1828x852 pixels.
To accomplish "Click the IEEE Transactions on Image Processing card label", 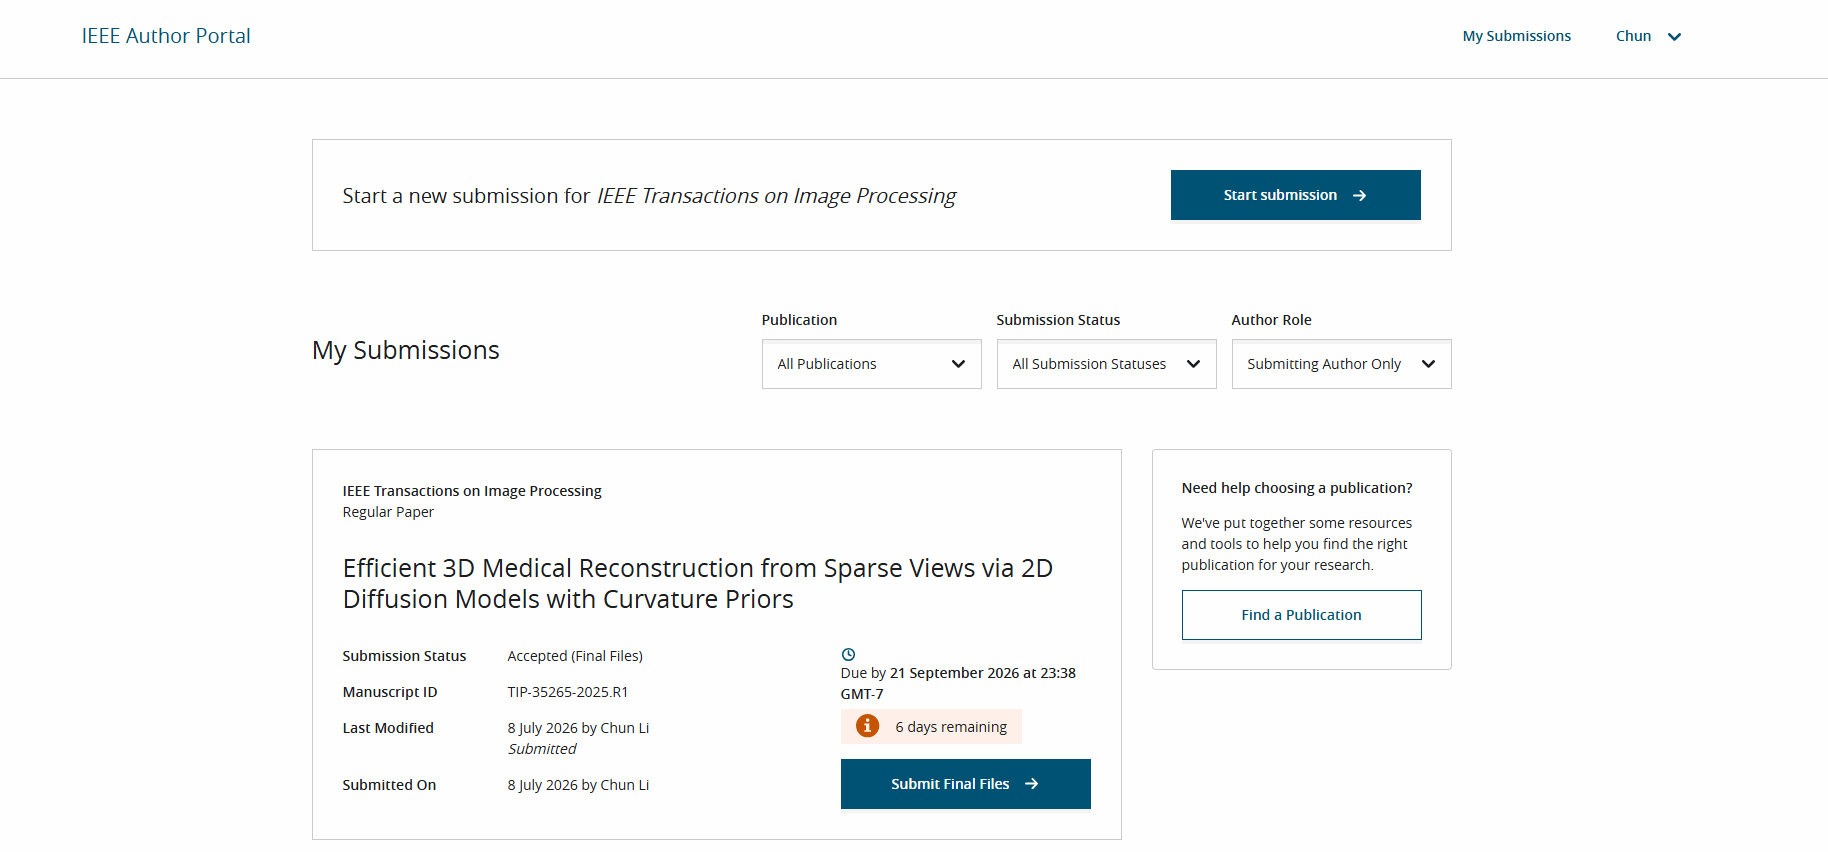I will (472, 491).
